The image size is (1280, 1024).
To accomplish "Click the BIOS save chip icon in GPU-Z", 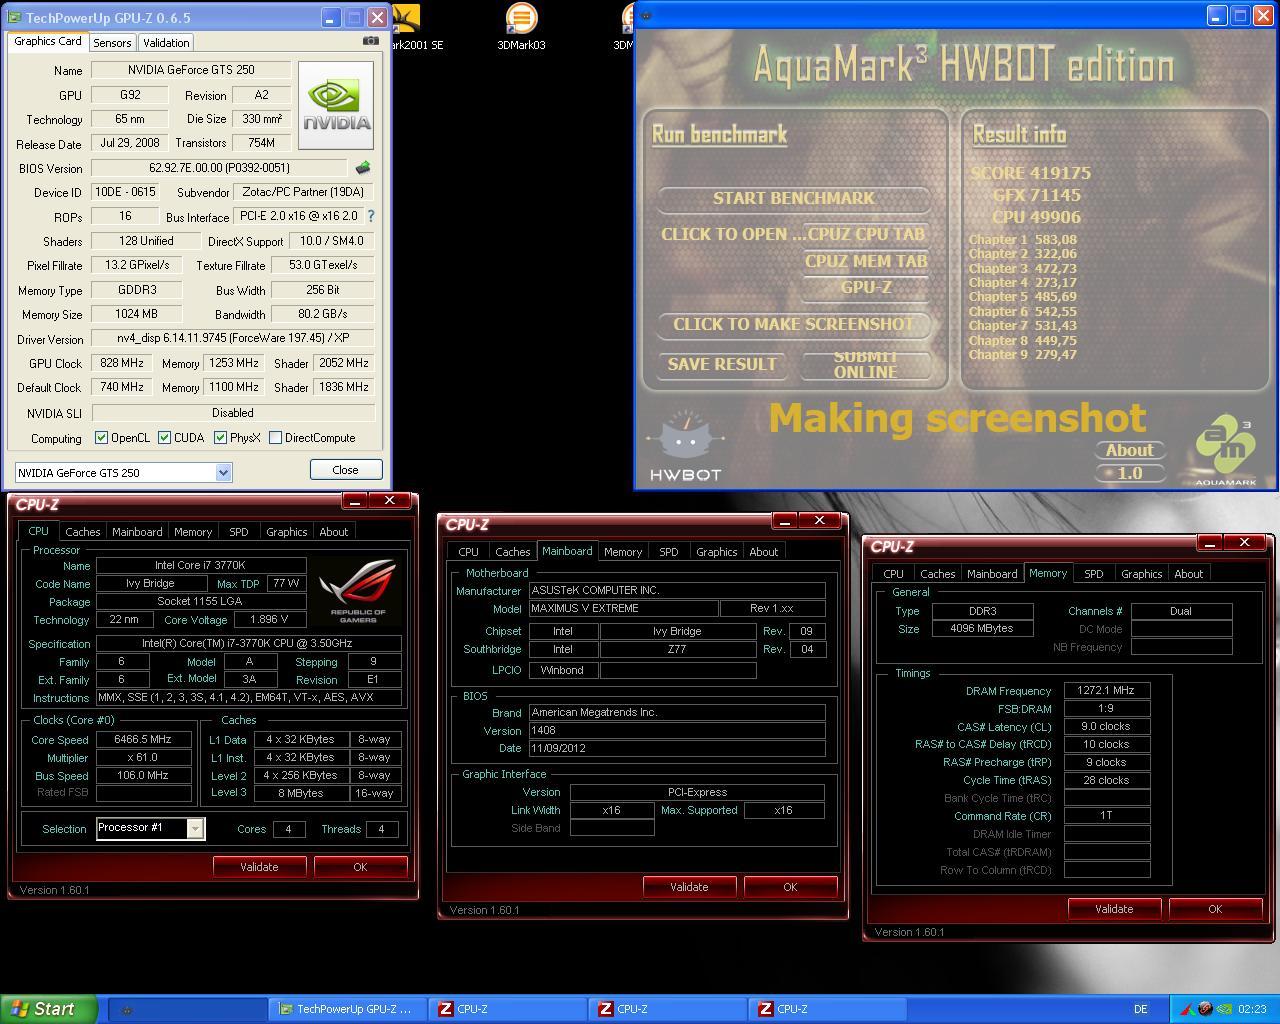I will (363, 168).
